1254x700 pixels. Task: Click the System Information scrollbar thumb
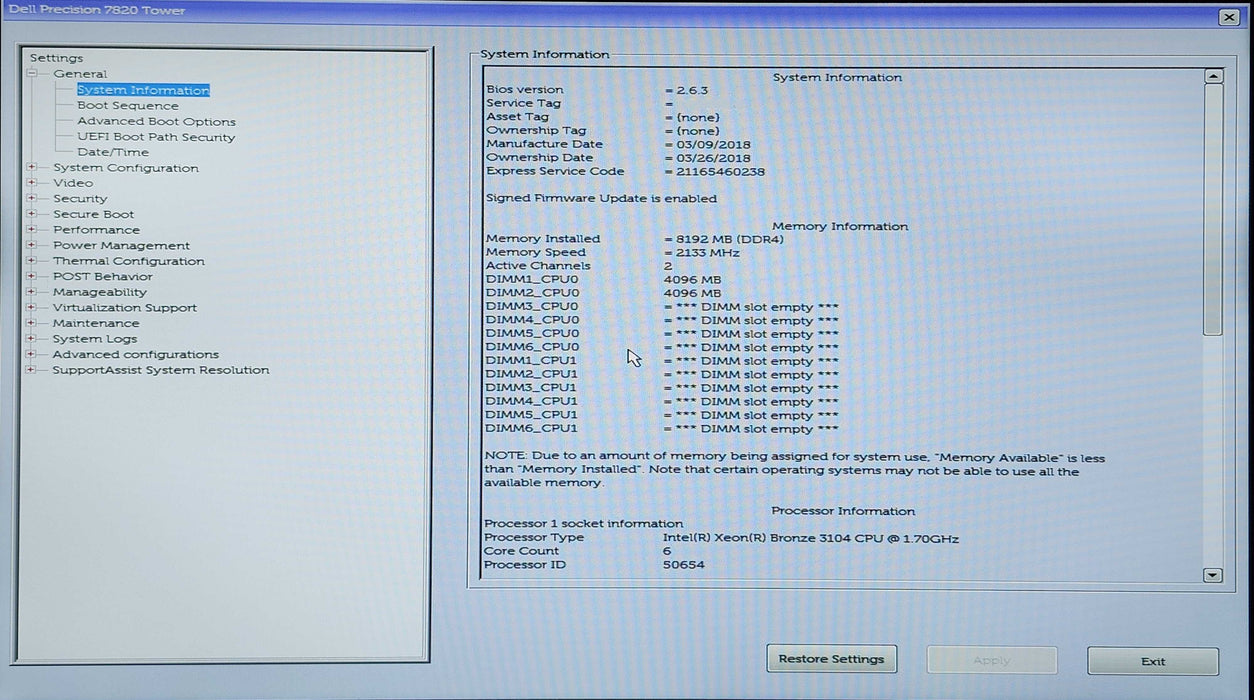click(1213, 210)
